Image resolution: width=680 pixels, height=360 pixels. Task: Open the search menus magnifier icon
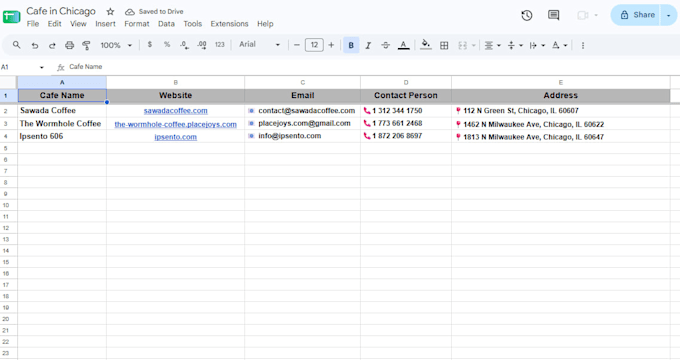click(16, 45)
